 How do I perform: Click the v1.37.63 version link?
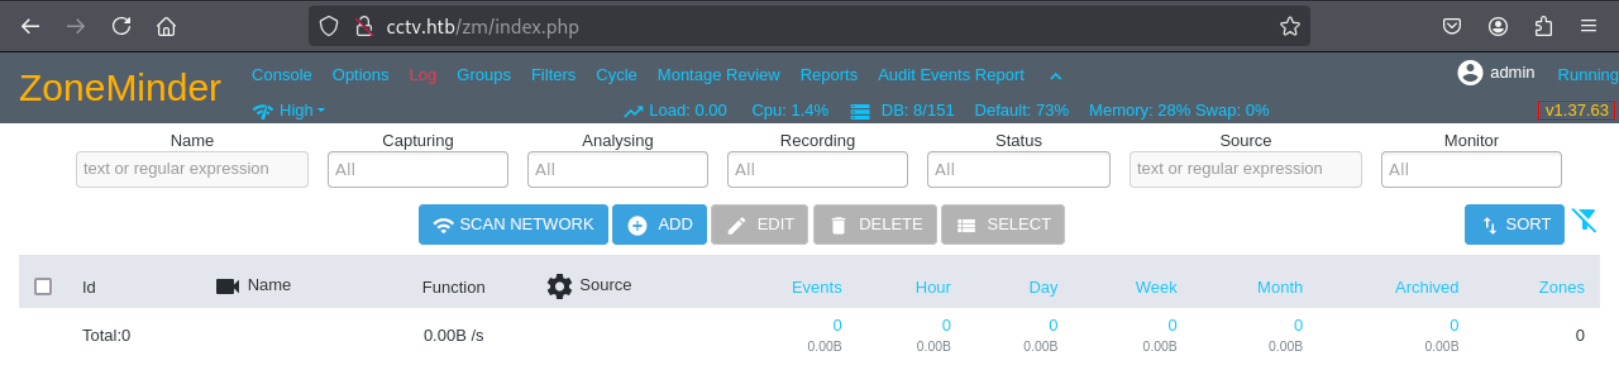coord(1576,110)
